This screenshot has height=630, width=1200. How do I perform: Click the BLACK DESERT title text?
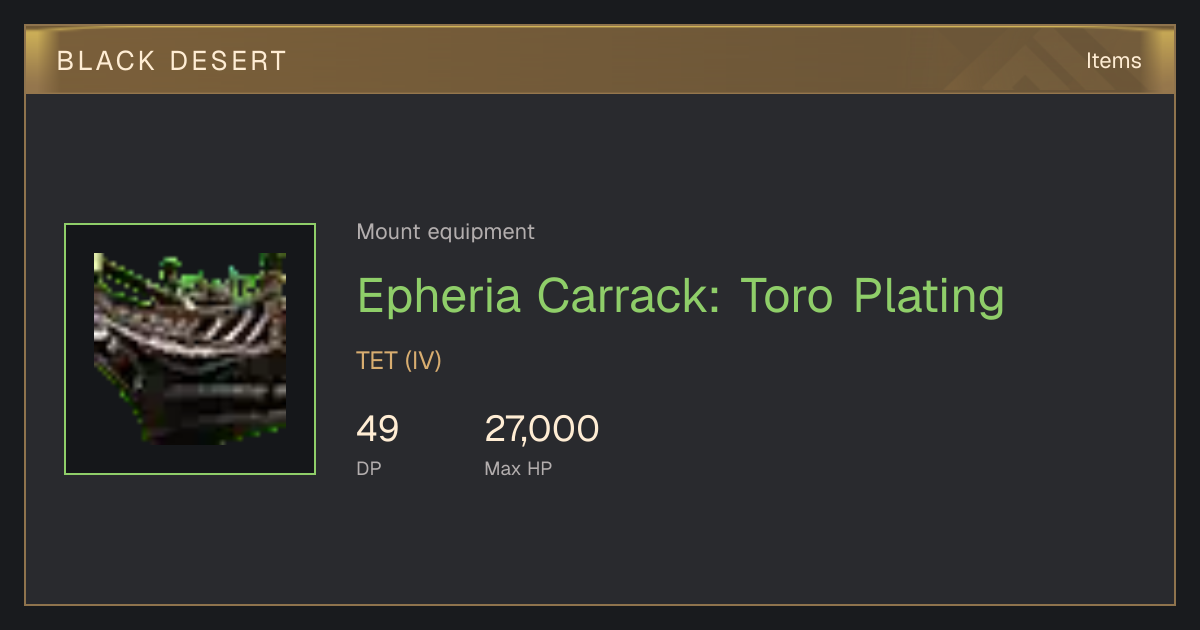tap(172, 61)
